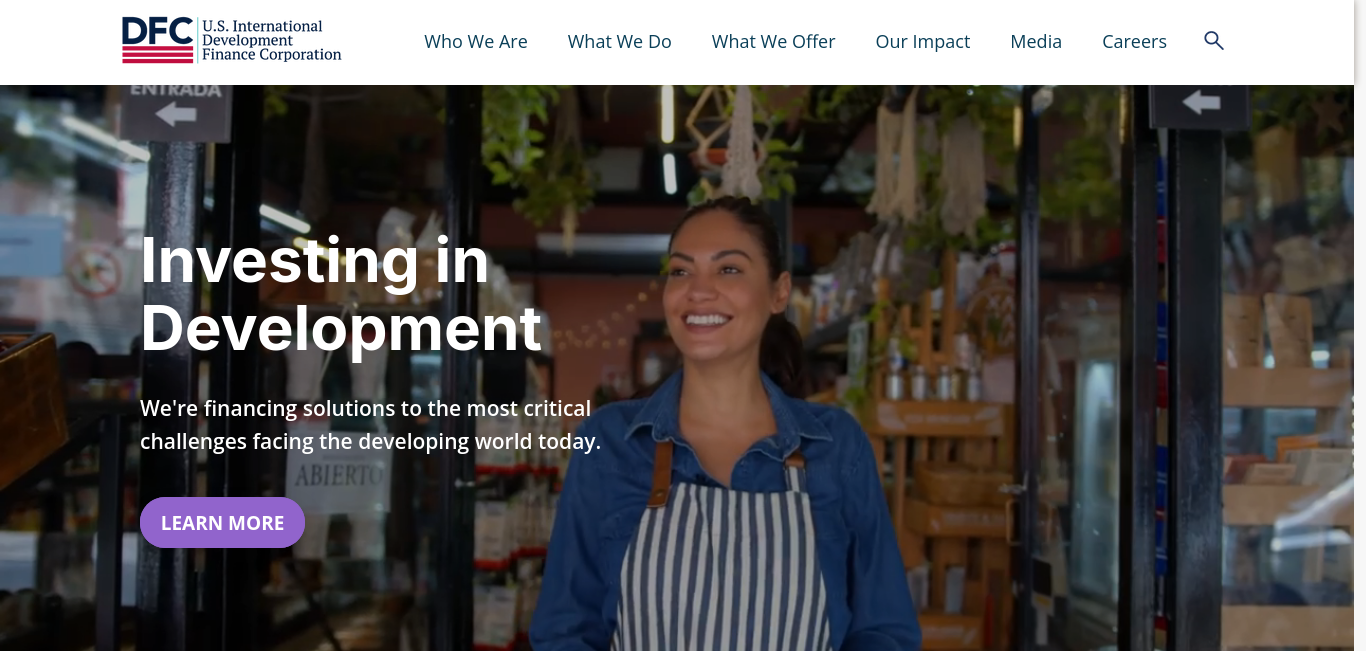This screenshot has width=1366, height=651.
Task: Expand the What We Offer menu
Action: [x=774, y=42]
